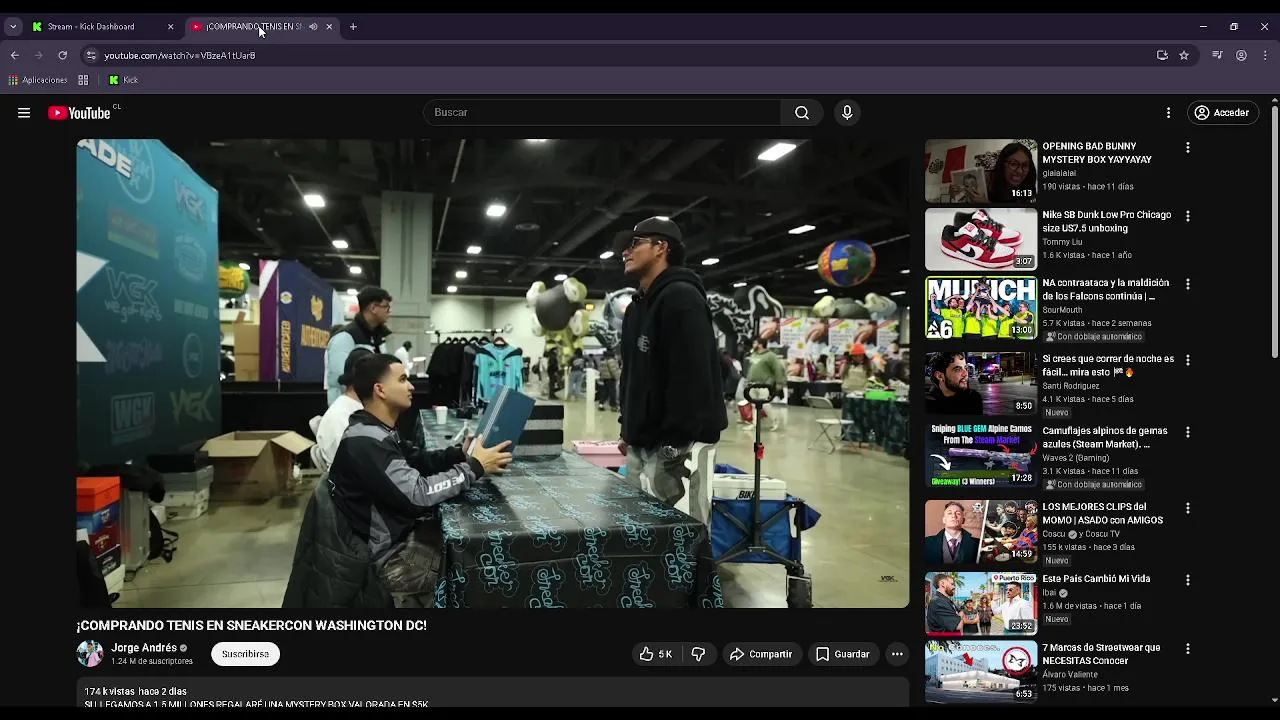Open the tab search dropdown arrow
Screen dimensions: 1280x720
tap(13, 27)
